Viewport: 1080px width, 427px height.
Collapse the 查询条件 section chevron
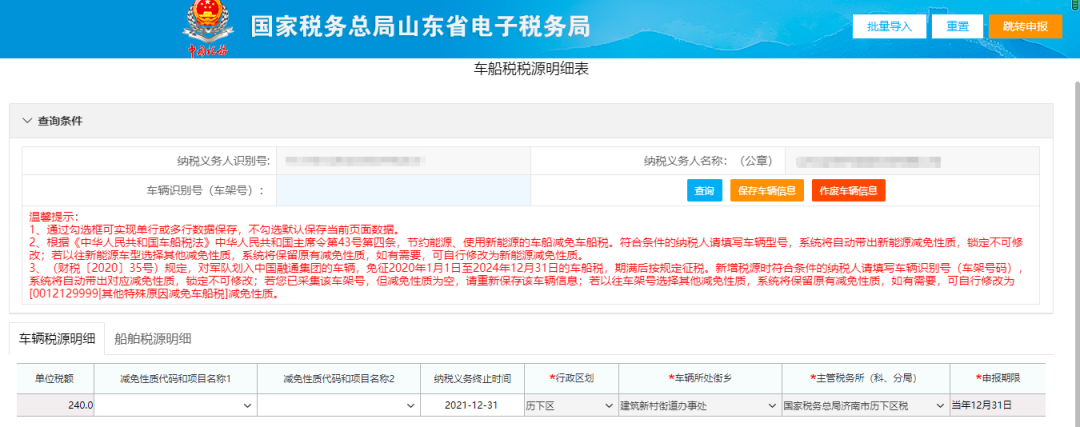(27, 121)
